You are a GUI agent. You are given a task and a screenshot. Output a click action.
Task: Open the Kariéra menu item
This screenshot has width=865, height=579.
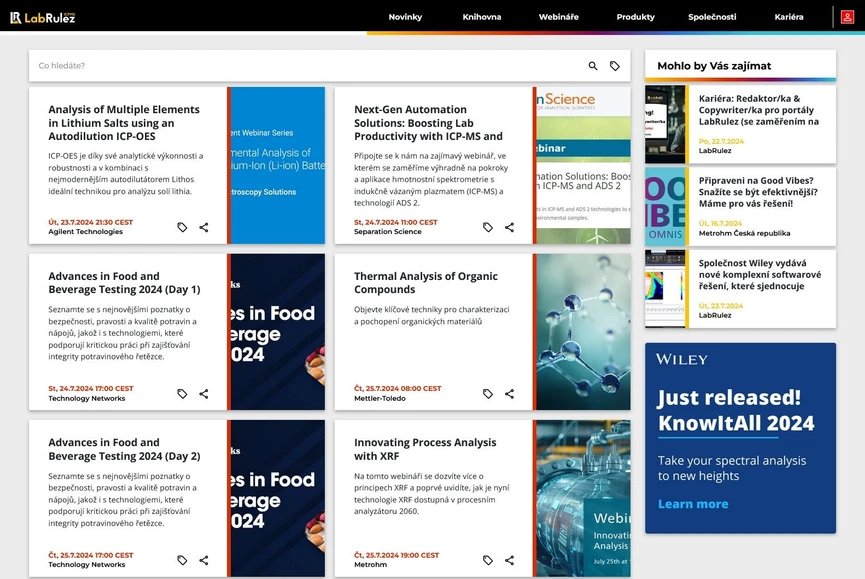pyautogui.click(x=789, y=17)
